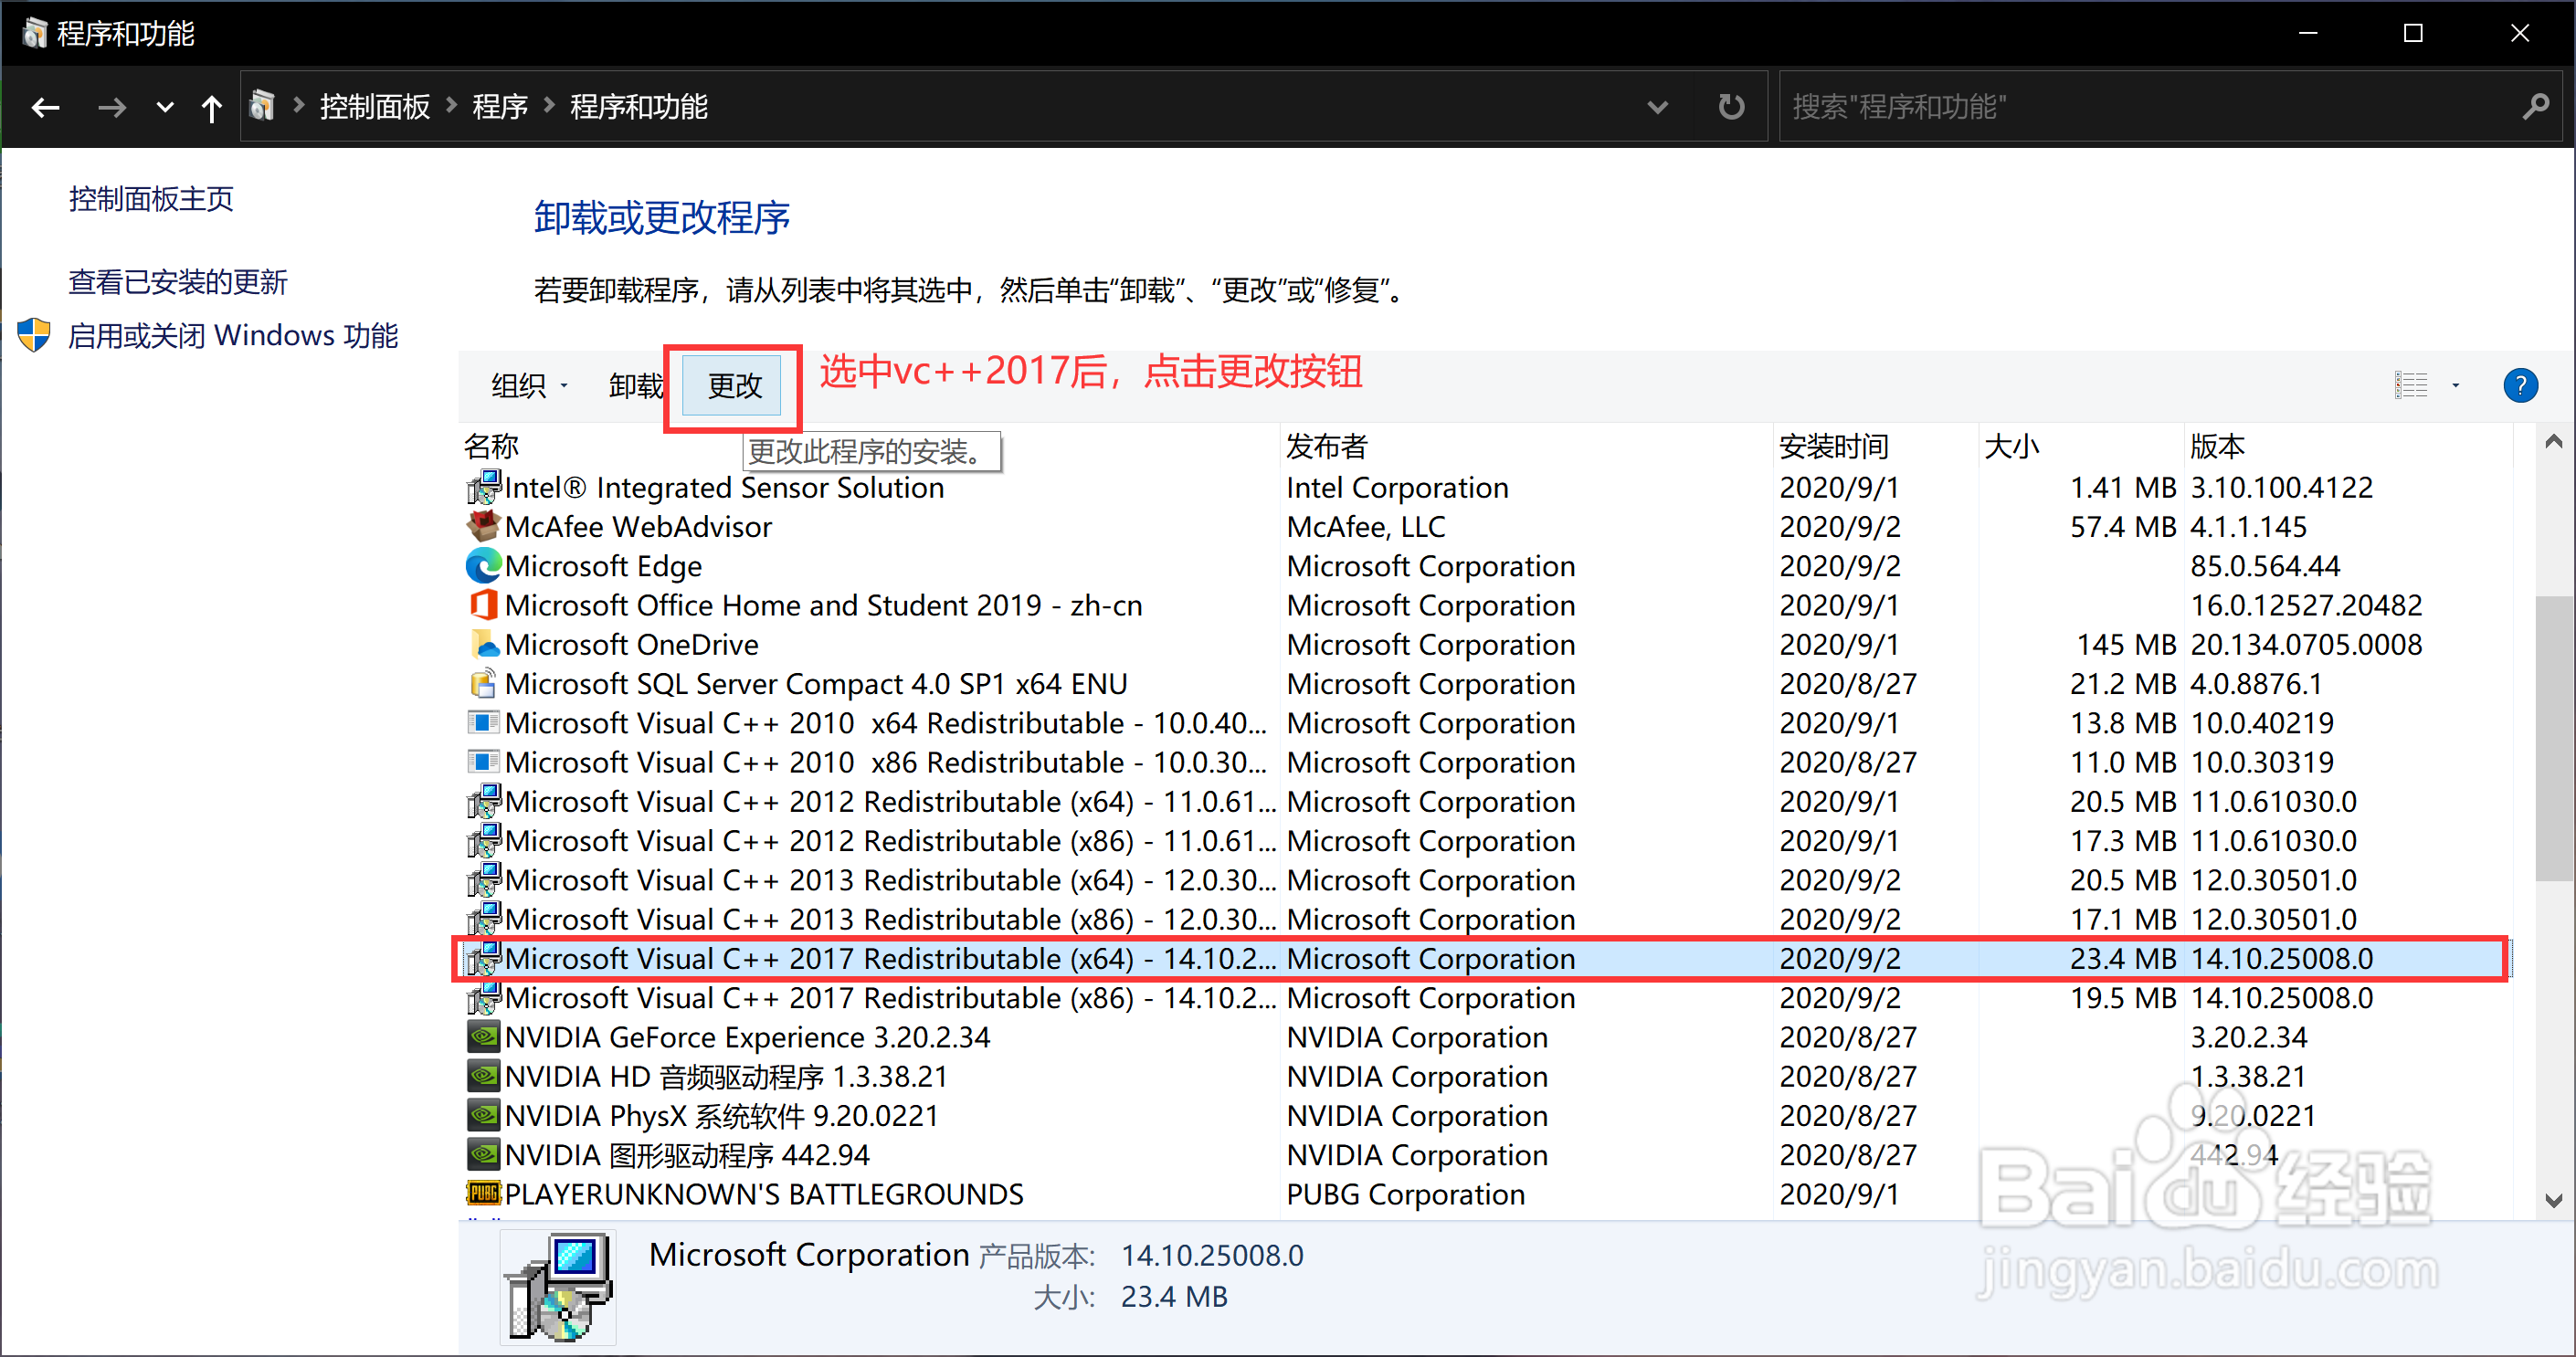Click the McAfee WebAdvisor box icon
The width and height of the screenshot is (2576, 1357).
click(483, 526)
